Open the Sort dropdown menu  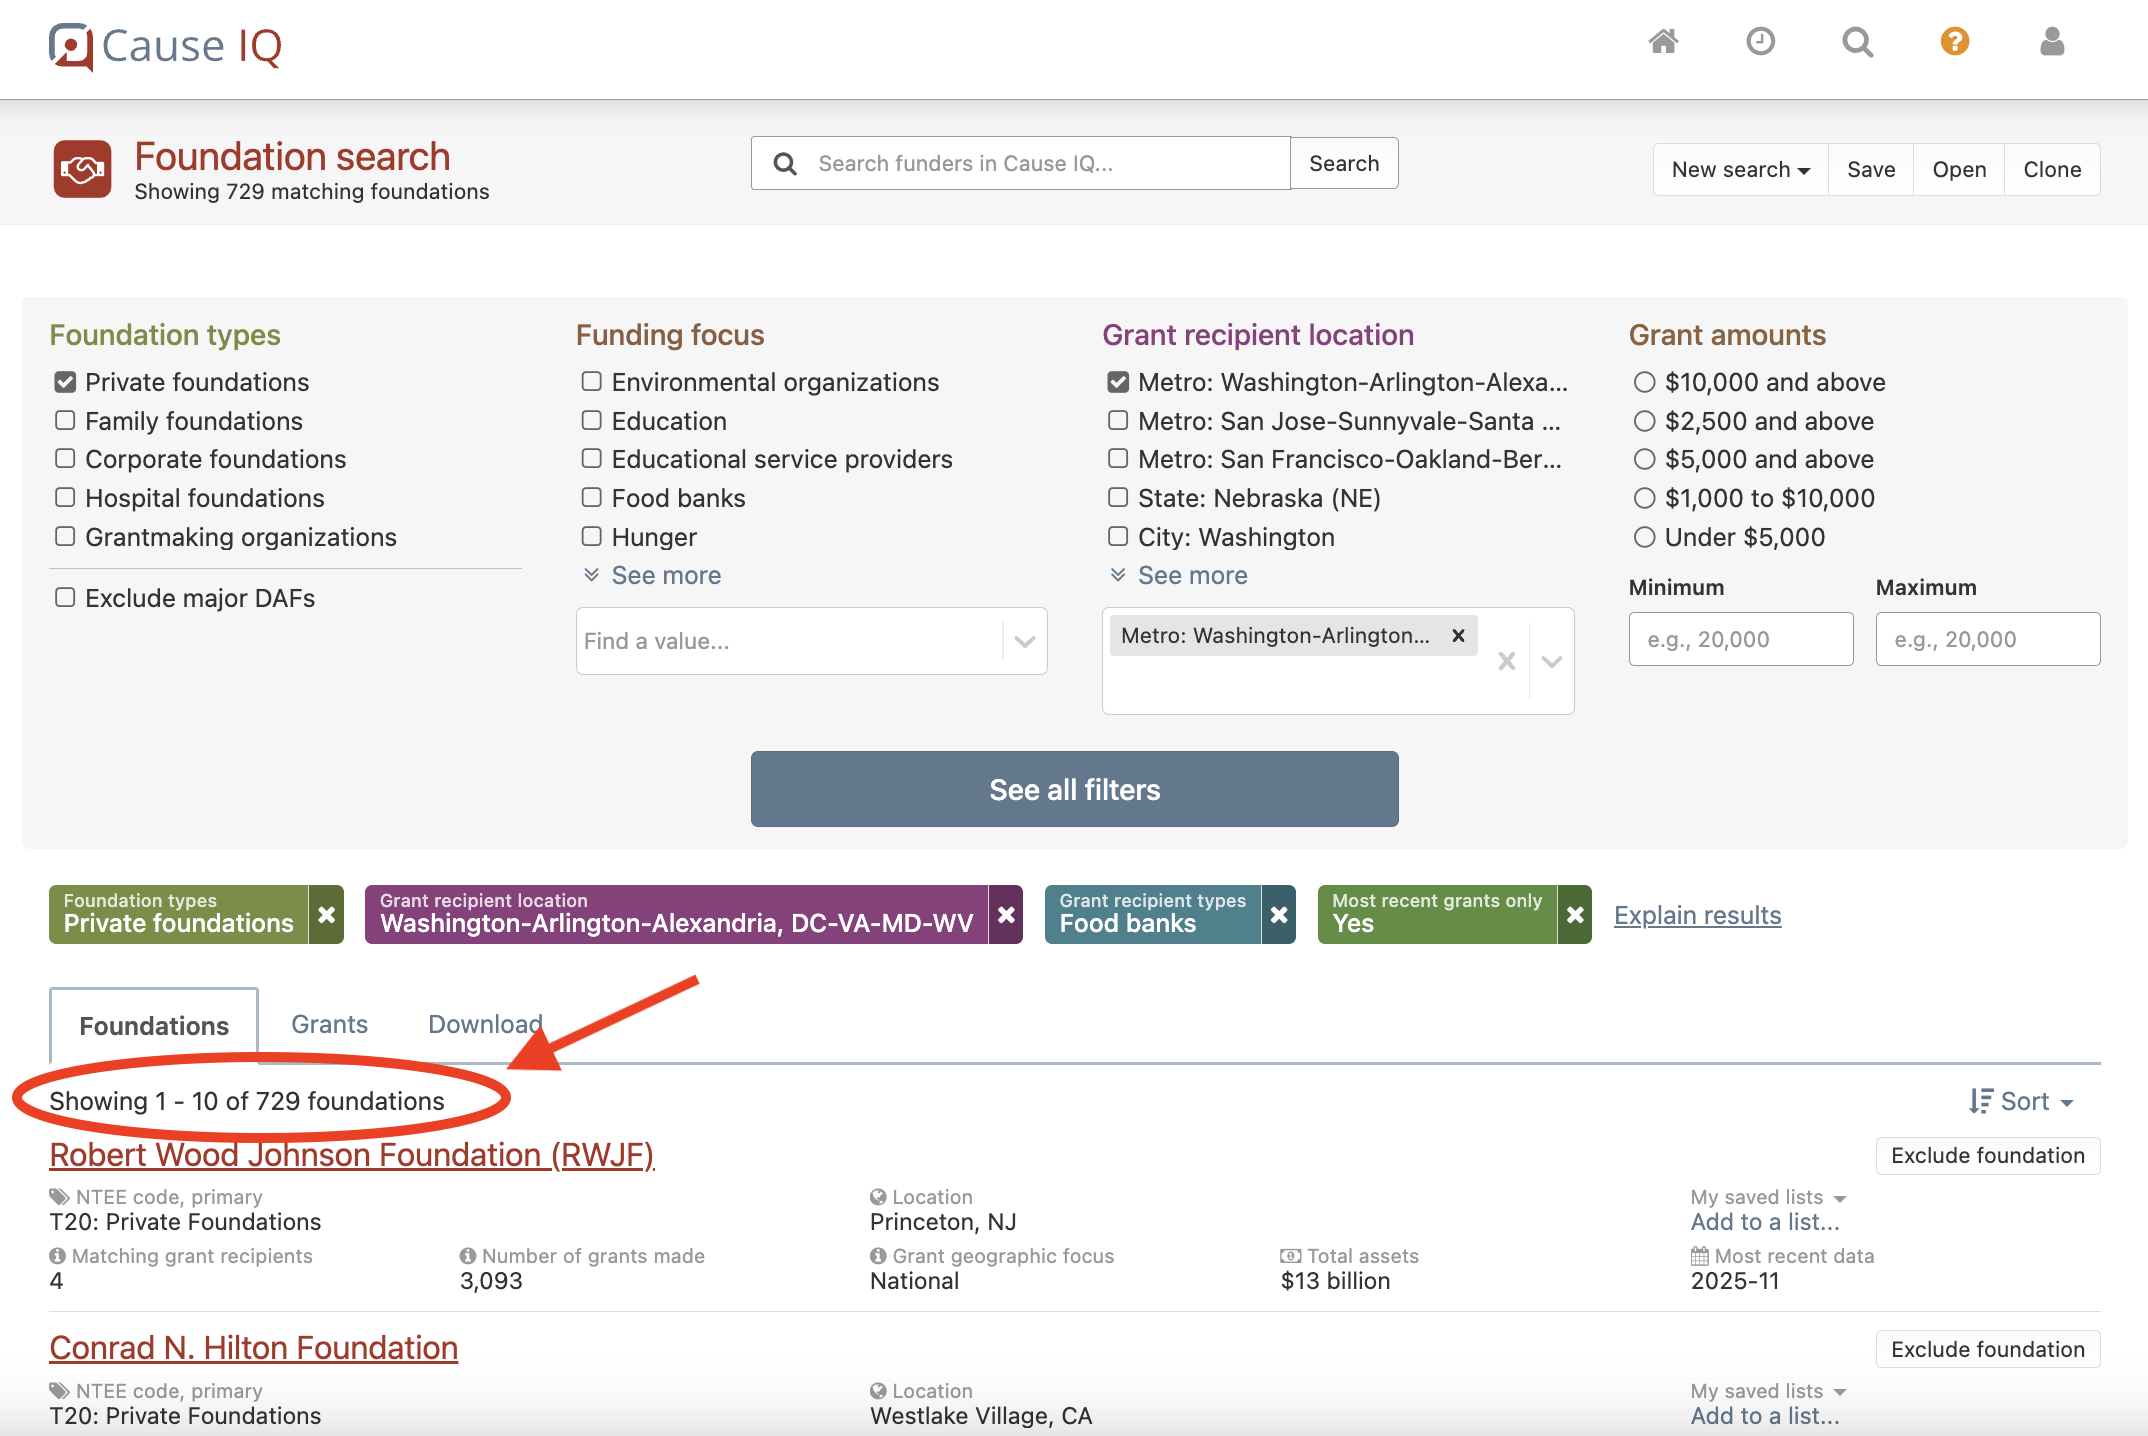pyautogui.click(x=2022, y=1101)
